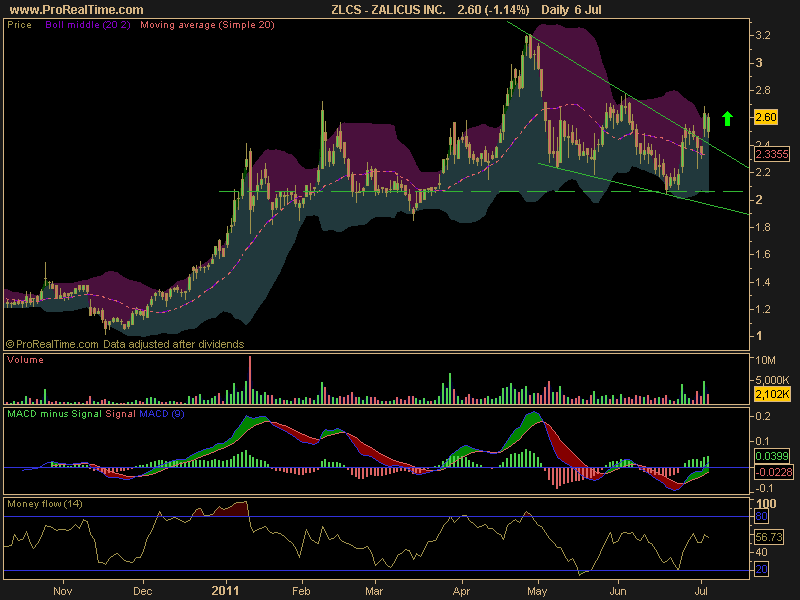800x600 pixels.
Task: Click the 10M volume axis label
Action: (x=765, y=361)
